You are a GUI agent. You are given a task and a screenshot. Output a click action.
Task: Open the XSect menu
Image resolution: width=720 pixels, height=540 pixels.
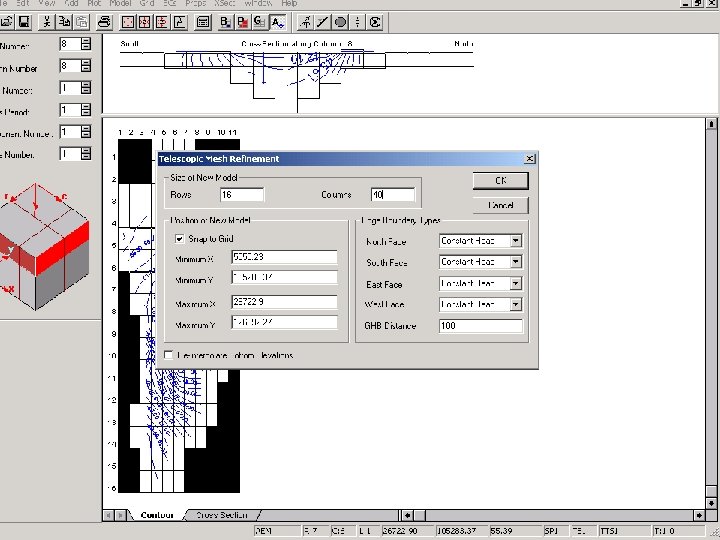coord(225,3)
